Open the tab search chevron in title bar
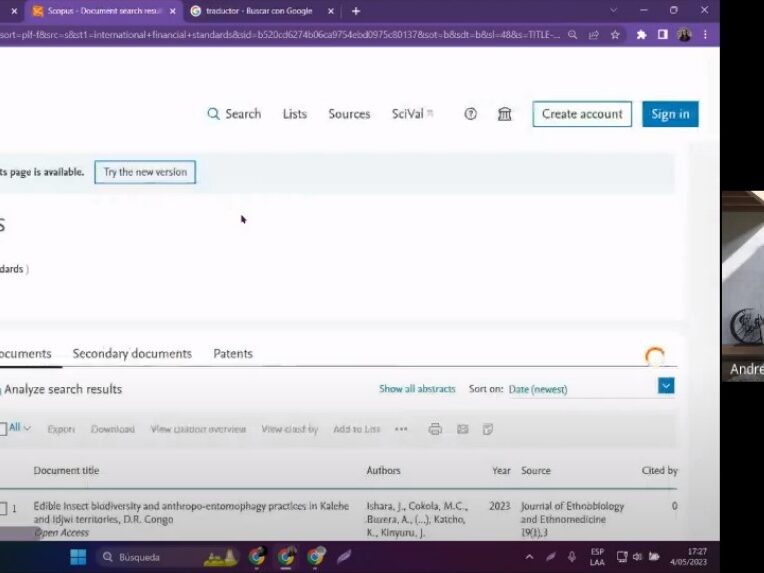The width and height of the screenshot is (764, 573). pyautogui.click(x=613, y=10)
